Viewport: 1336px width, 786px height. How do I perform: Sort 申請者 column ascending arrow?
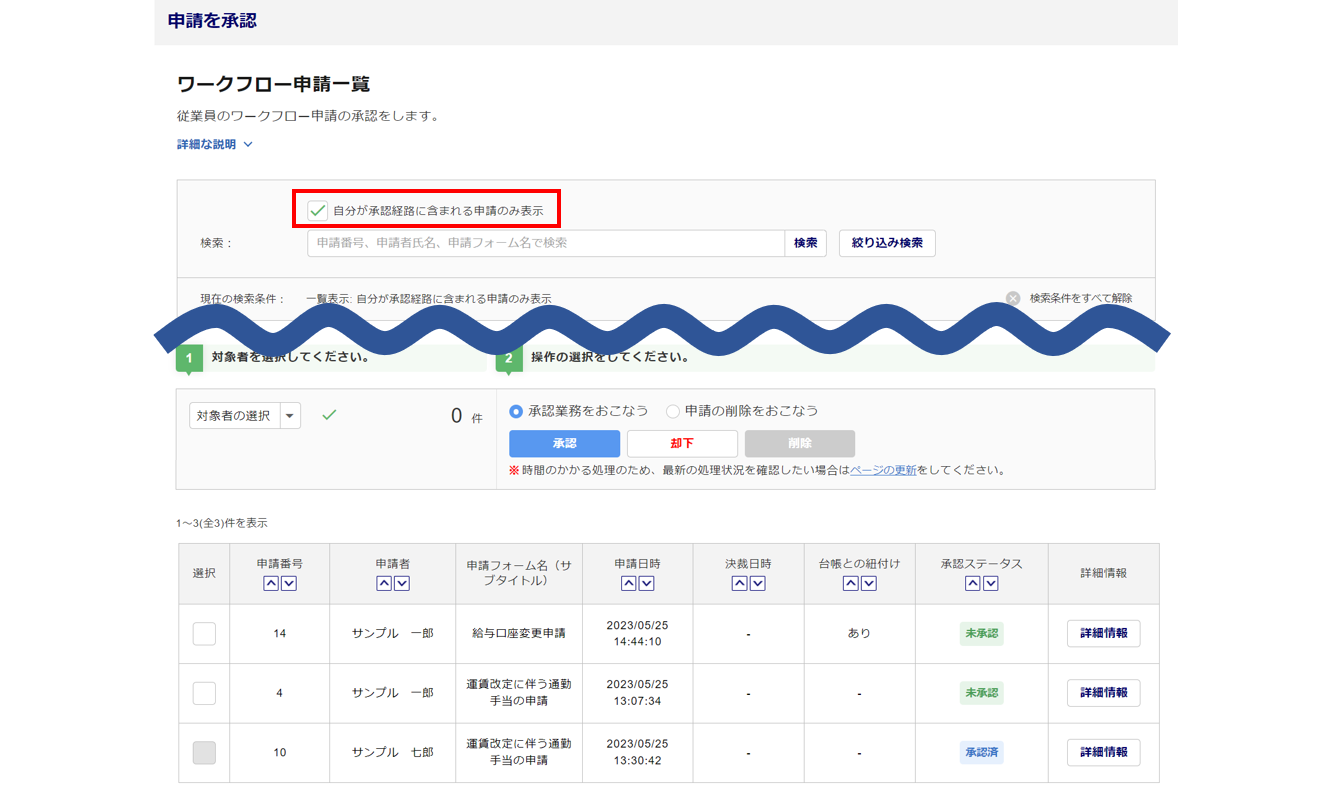coord(384,584)
